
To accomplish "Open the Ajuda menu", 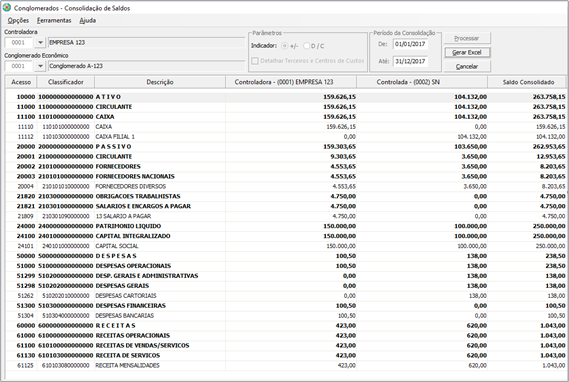I will pos(87,20).
